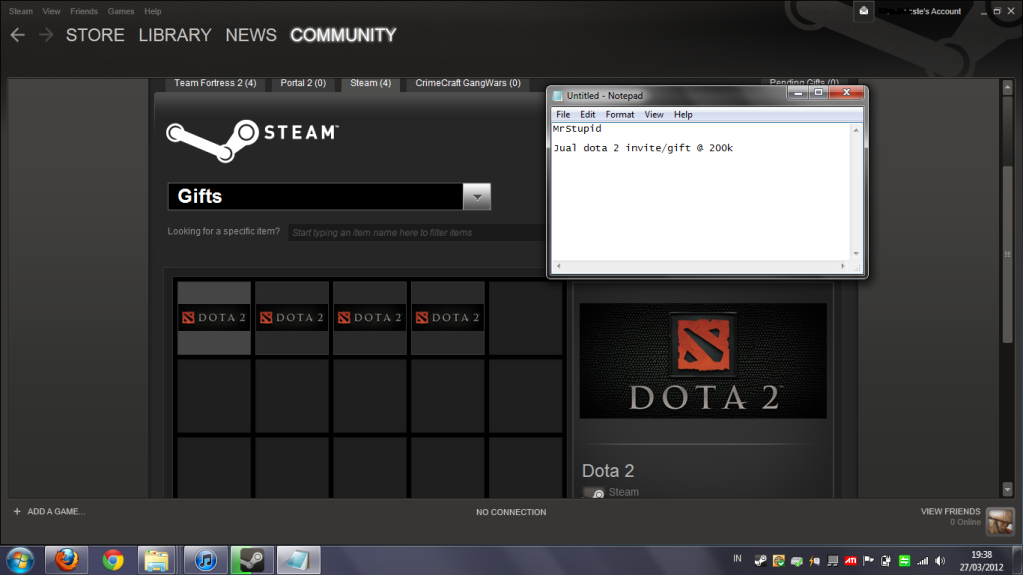
Task: Go forward with the Steam forward arrow
Action: tap(46, 35)
